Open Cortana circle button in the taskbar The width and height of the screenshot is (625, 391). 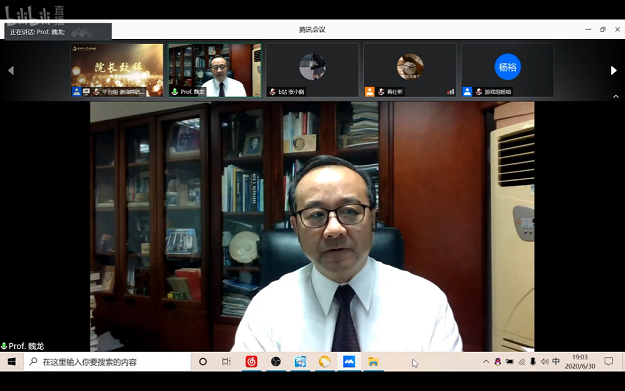(x=203, y=362)
